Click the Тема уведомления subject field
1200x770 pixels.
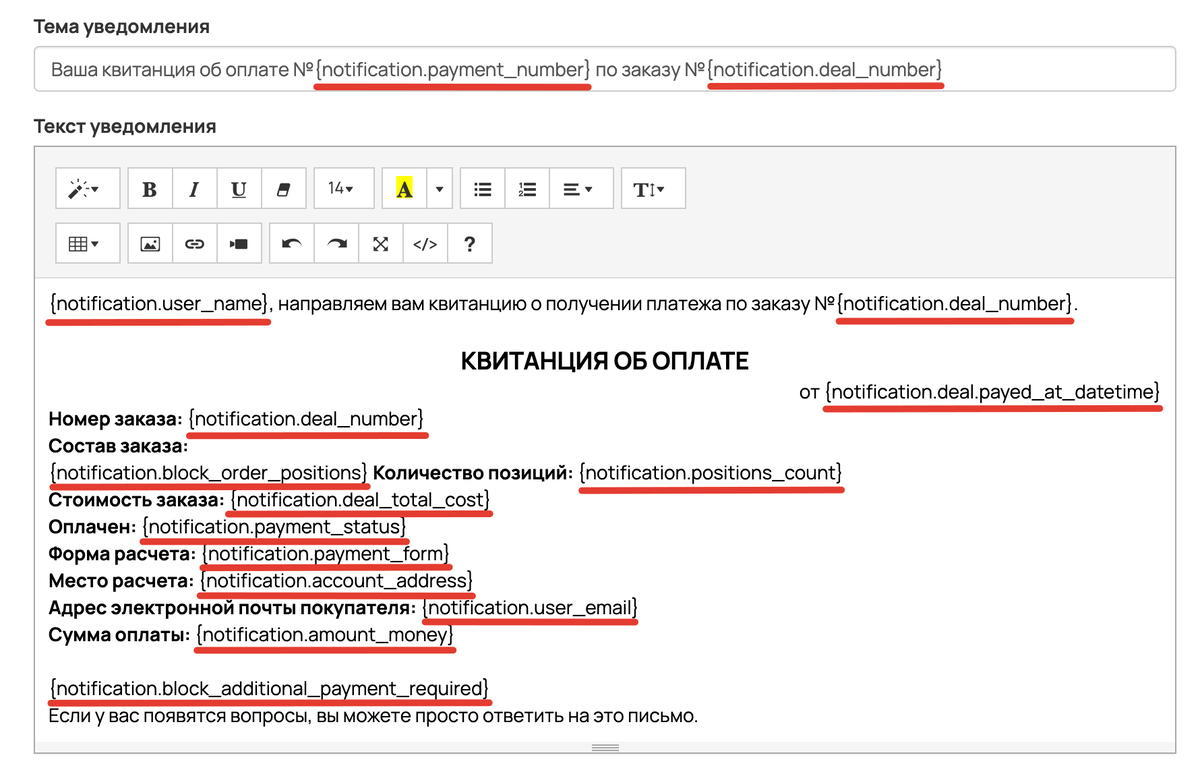(605, 70)
